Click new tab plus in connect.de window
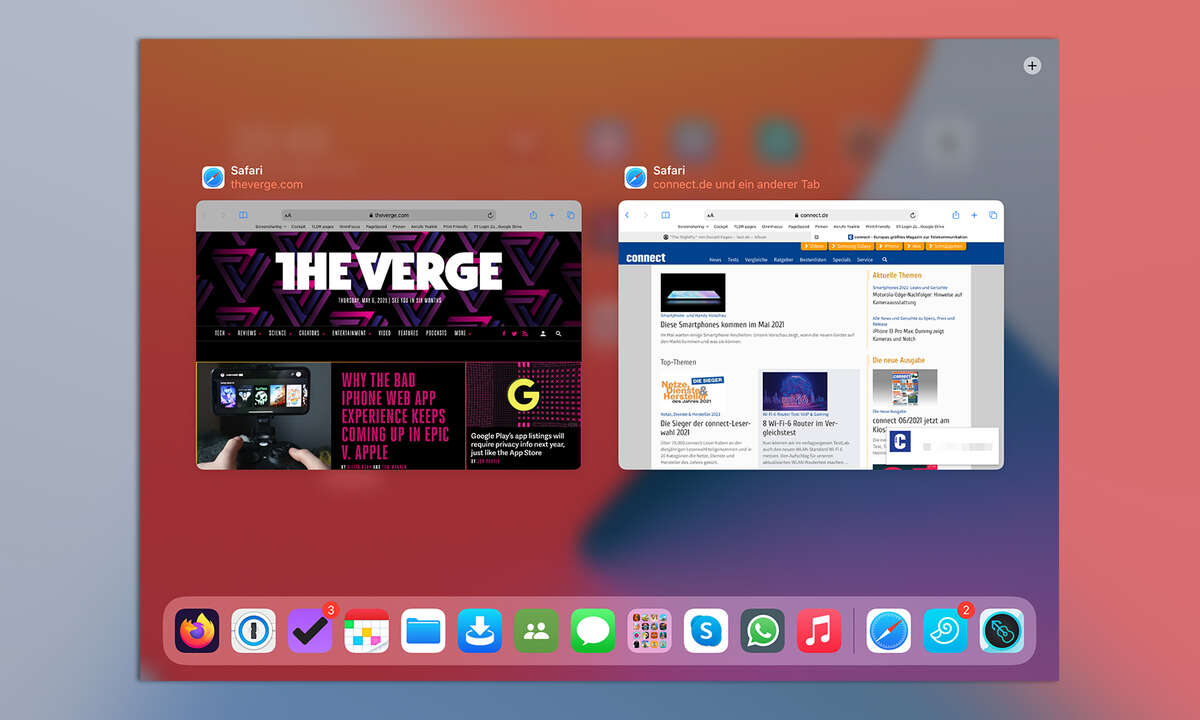This screenshot has height=720, width=1200. 974,215
